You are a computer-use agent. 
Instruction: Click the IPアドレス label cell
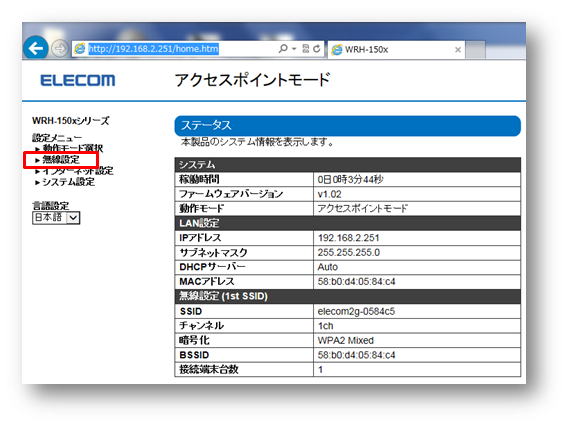(x=244, y=238)
